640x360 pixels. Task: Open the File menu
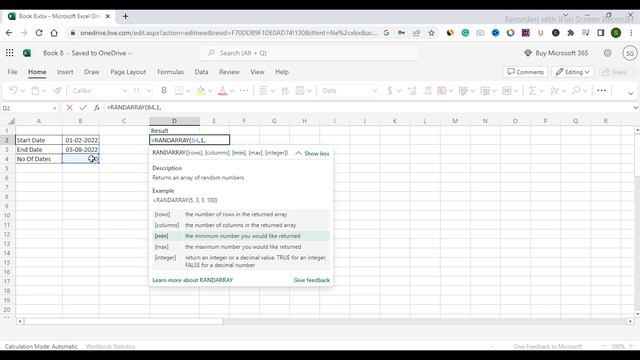pyautogui.click(x=12, y=72)
